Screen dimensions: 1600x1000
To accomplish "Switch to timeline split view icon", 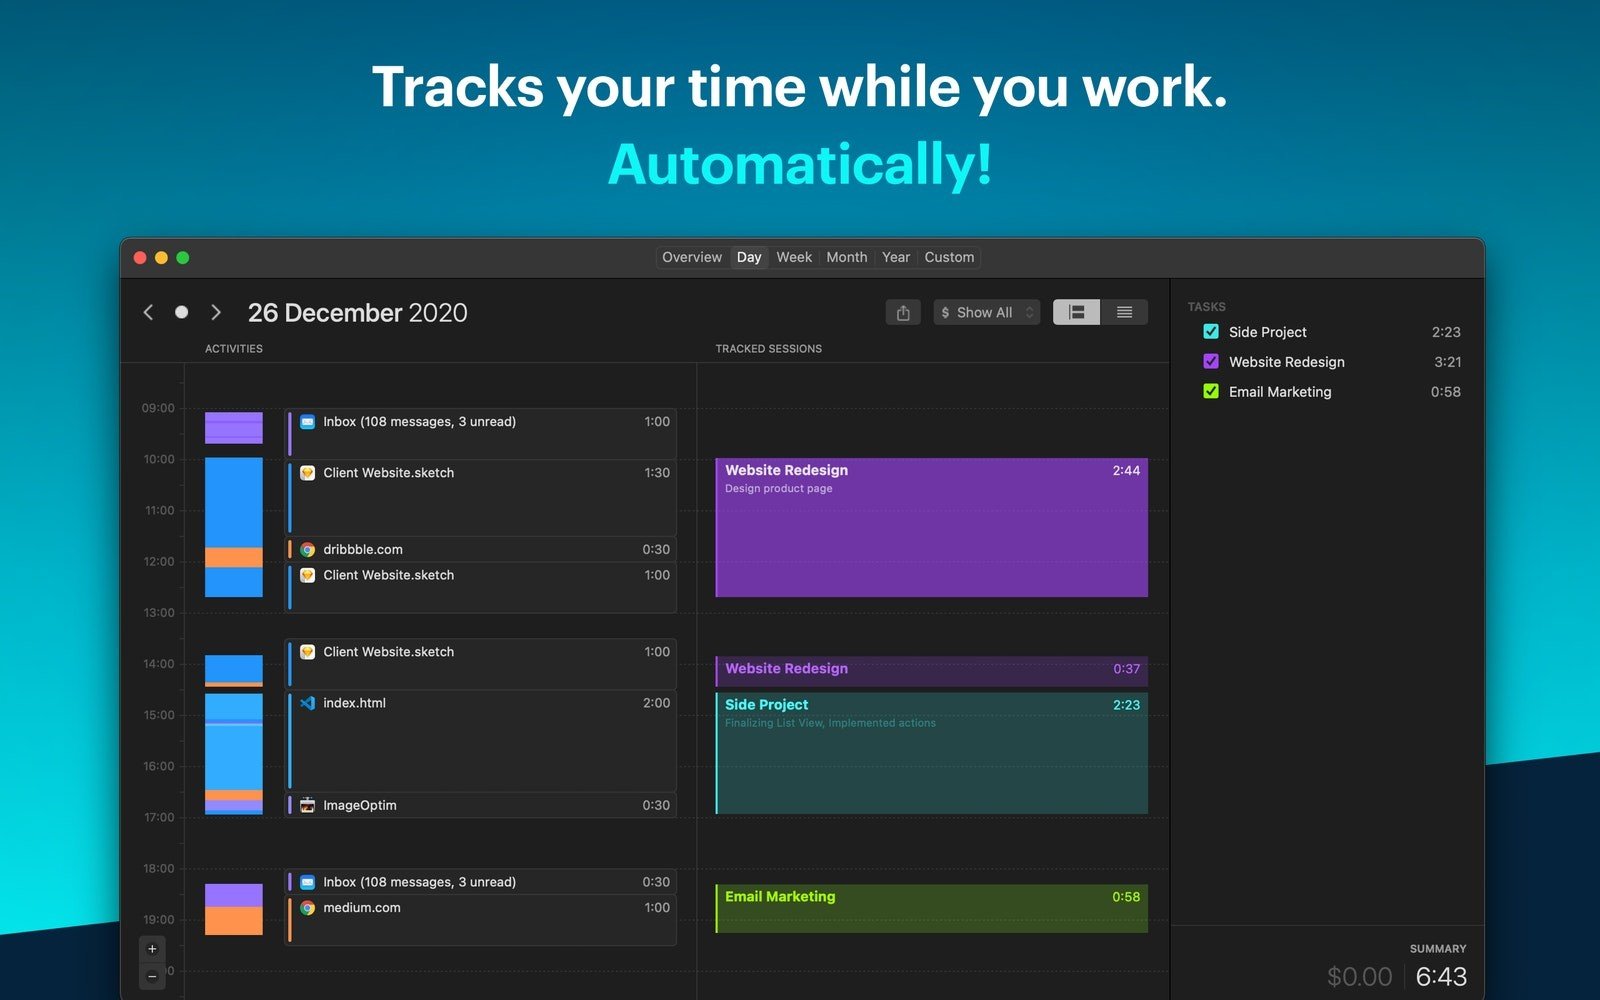I will click(x=1076, y=313).
